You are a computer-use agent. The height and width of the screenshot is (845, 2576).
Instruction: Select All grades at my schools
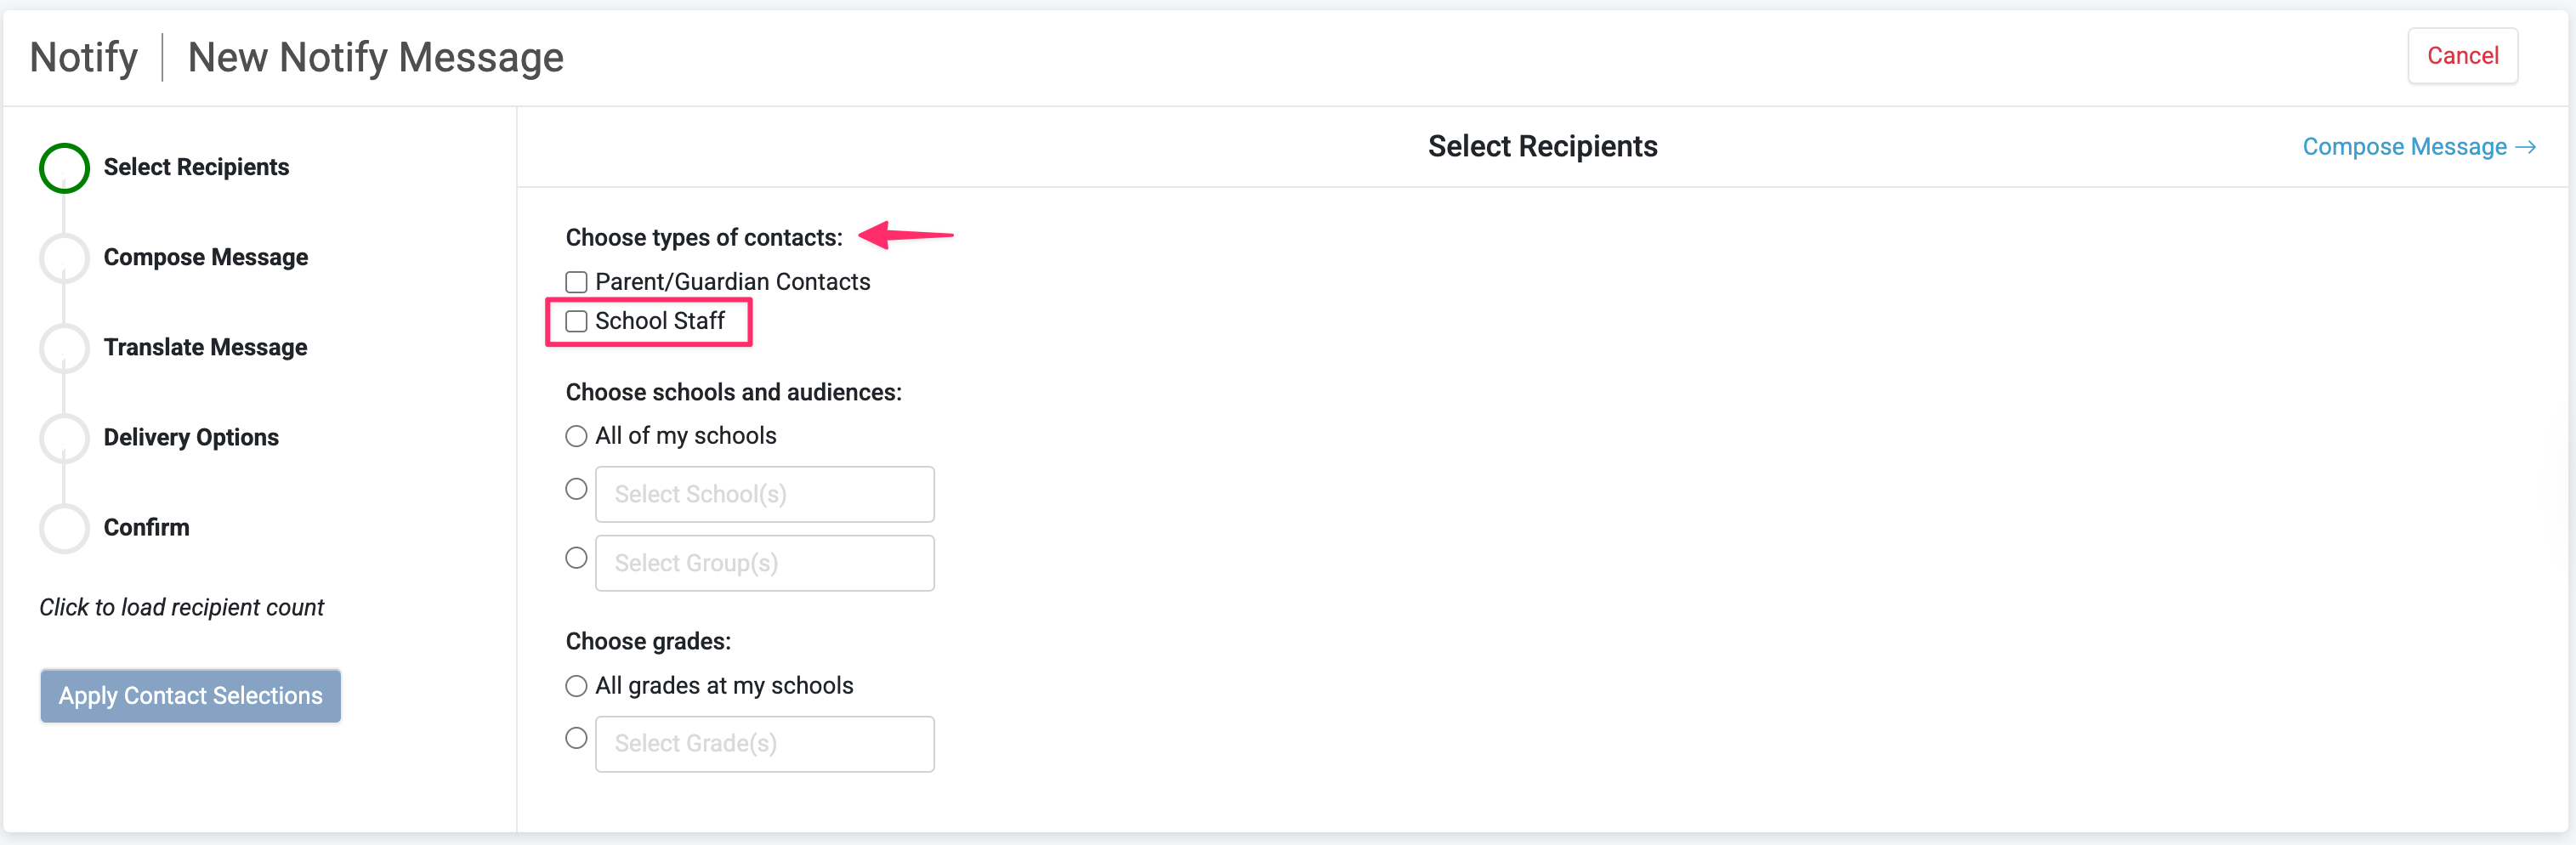point(576,686)
